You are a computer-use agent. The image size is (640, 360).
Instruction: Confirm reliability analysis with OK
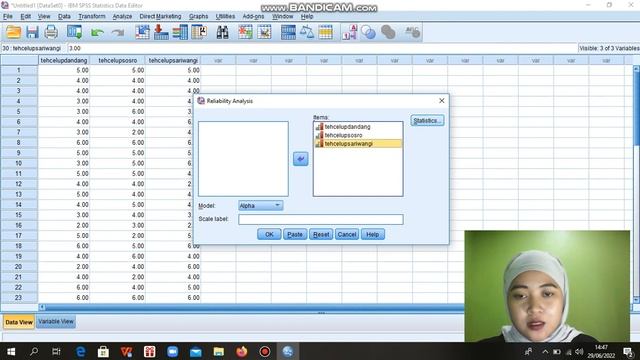[x=269, y=234]
